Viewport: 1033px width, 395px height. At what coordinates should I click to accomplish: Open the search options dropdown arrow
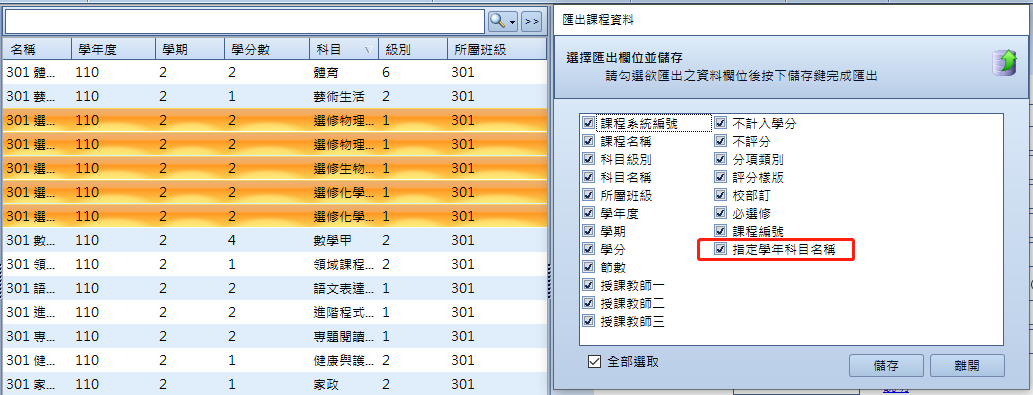(513, 22)
